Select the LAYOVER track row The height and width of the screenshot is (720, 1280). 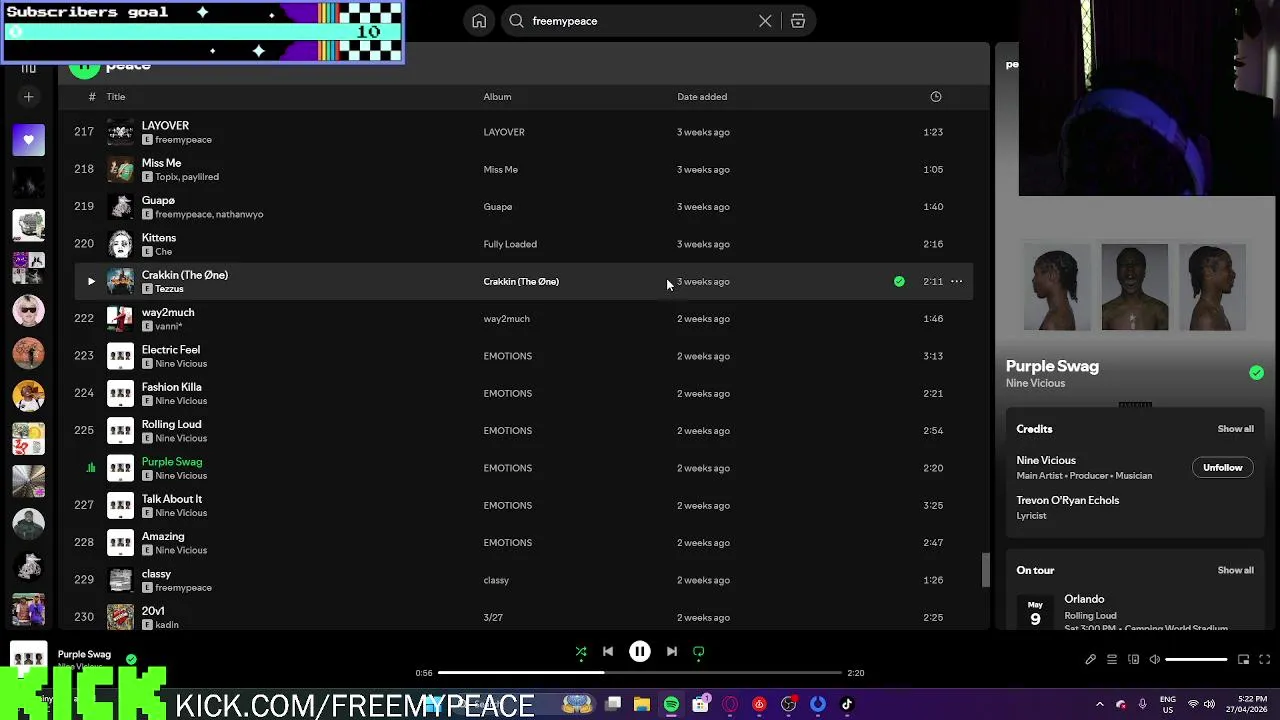coord(523,132)
